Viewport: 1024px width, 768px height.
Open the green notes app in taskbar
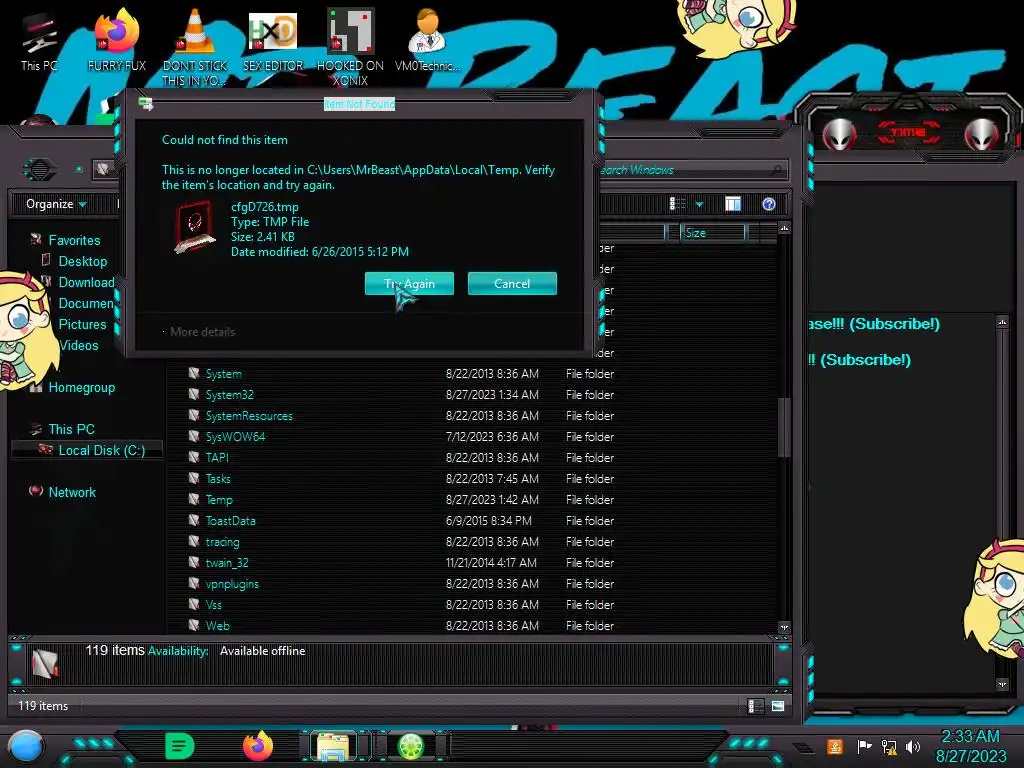click(180, 746)
